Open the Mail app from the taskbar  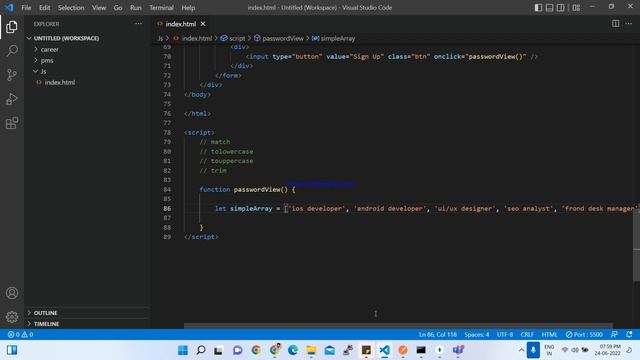tap(329, 350)
